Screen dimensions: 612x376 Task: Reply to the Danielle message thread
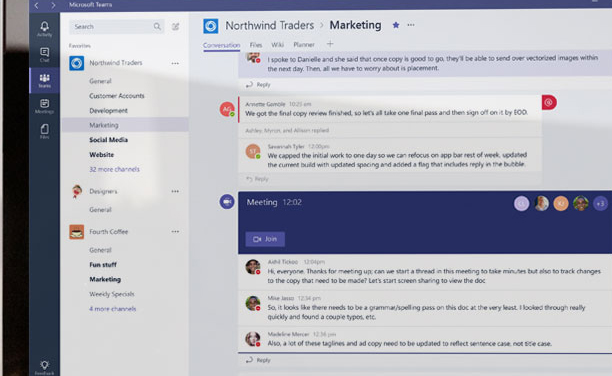tap(258, 84)
